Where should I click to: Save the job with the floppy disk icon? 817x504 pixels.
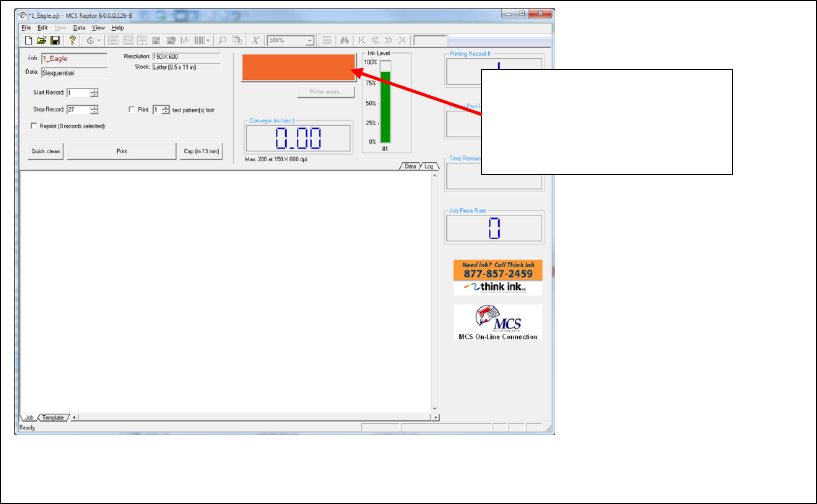point(55,40)
